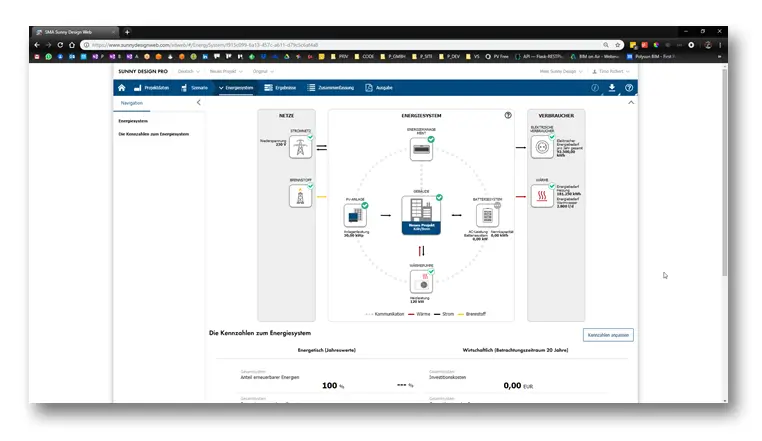Open the P_GMBH bookmarks folder
Screen dimensions: 762x441
(x=393, y=57)
